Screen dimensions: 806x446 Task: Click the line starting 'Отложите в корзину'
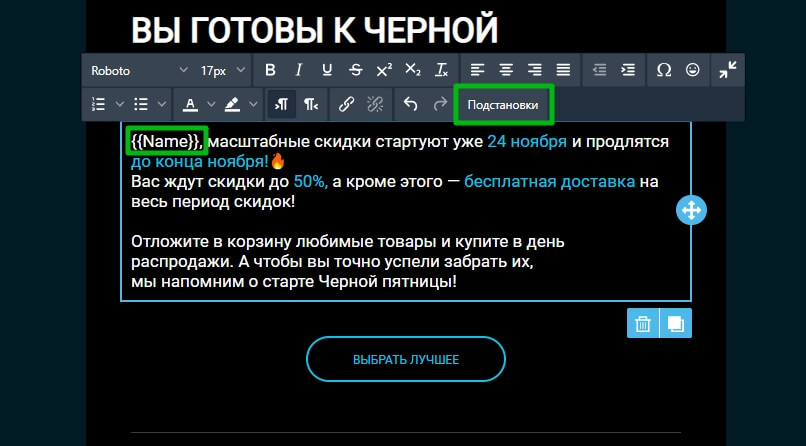348,241
